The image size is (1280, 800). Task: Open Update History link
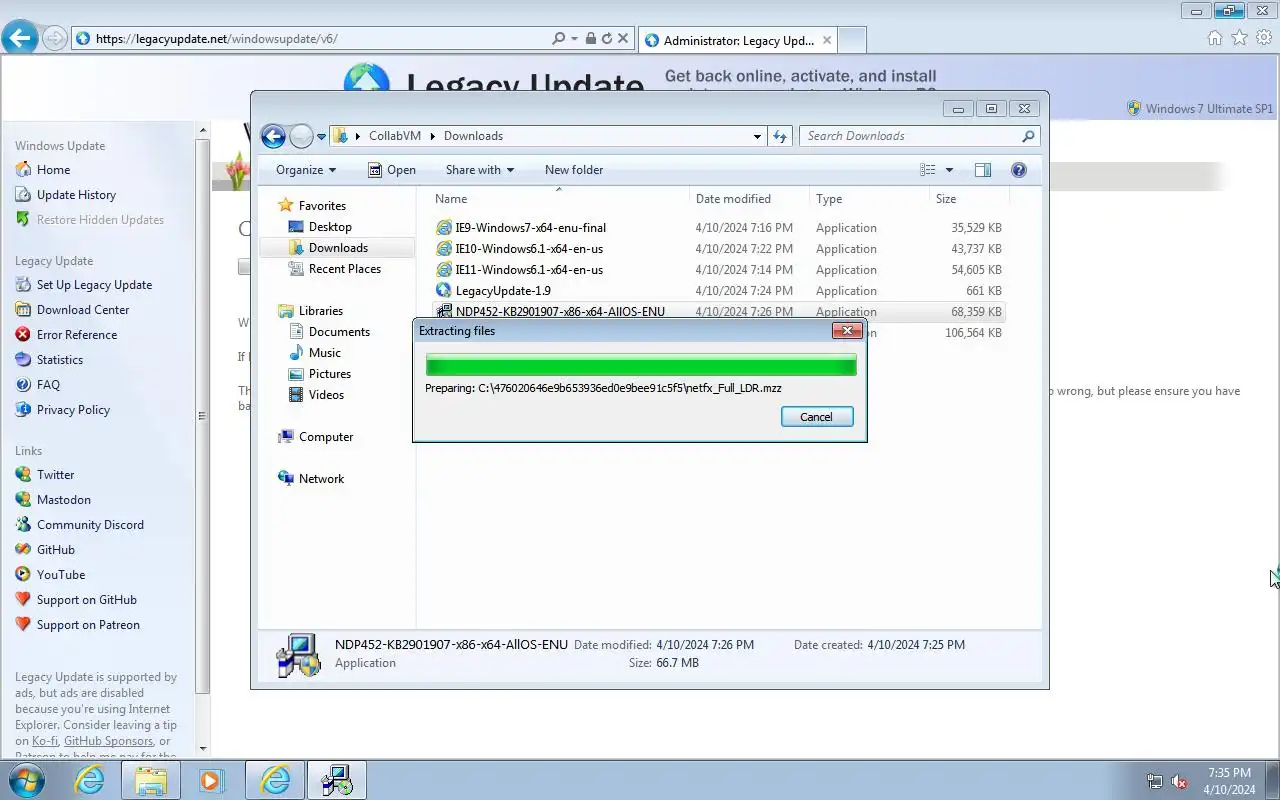(x=76, y=195)
